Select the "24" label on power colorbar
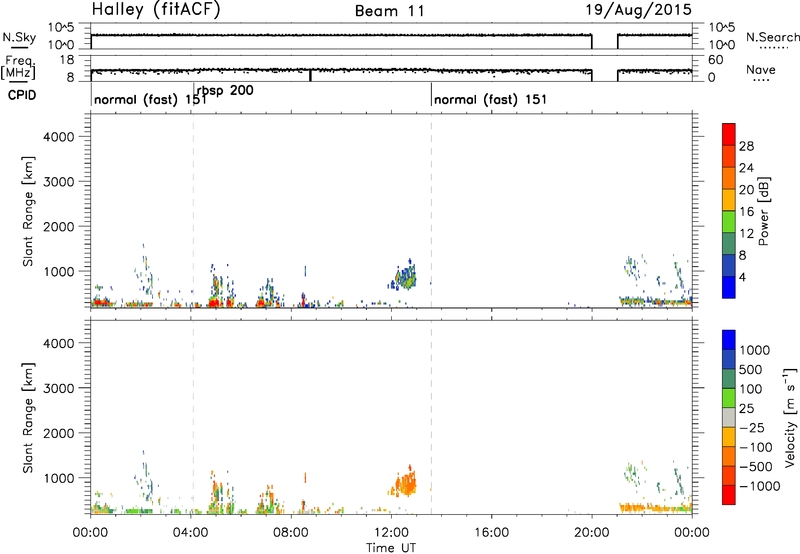Screen dimensions: 800x554 point(746,168)
